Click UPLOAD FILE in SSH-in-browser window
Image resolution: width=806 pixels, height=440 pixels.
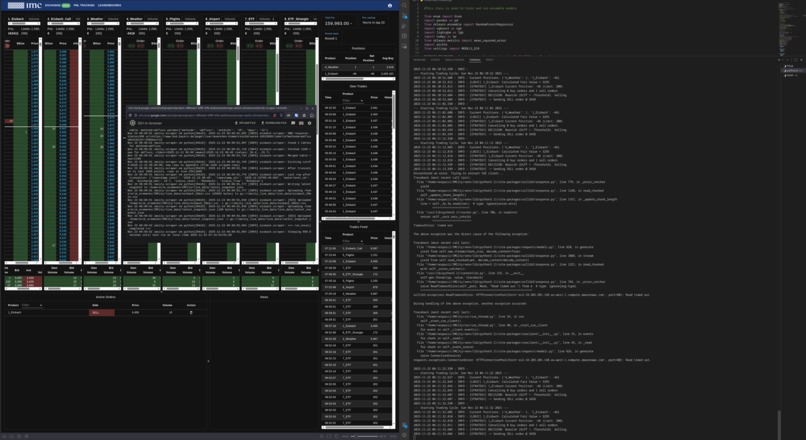click(245, 123)
